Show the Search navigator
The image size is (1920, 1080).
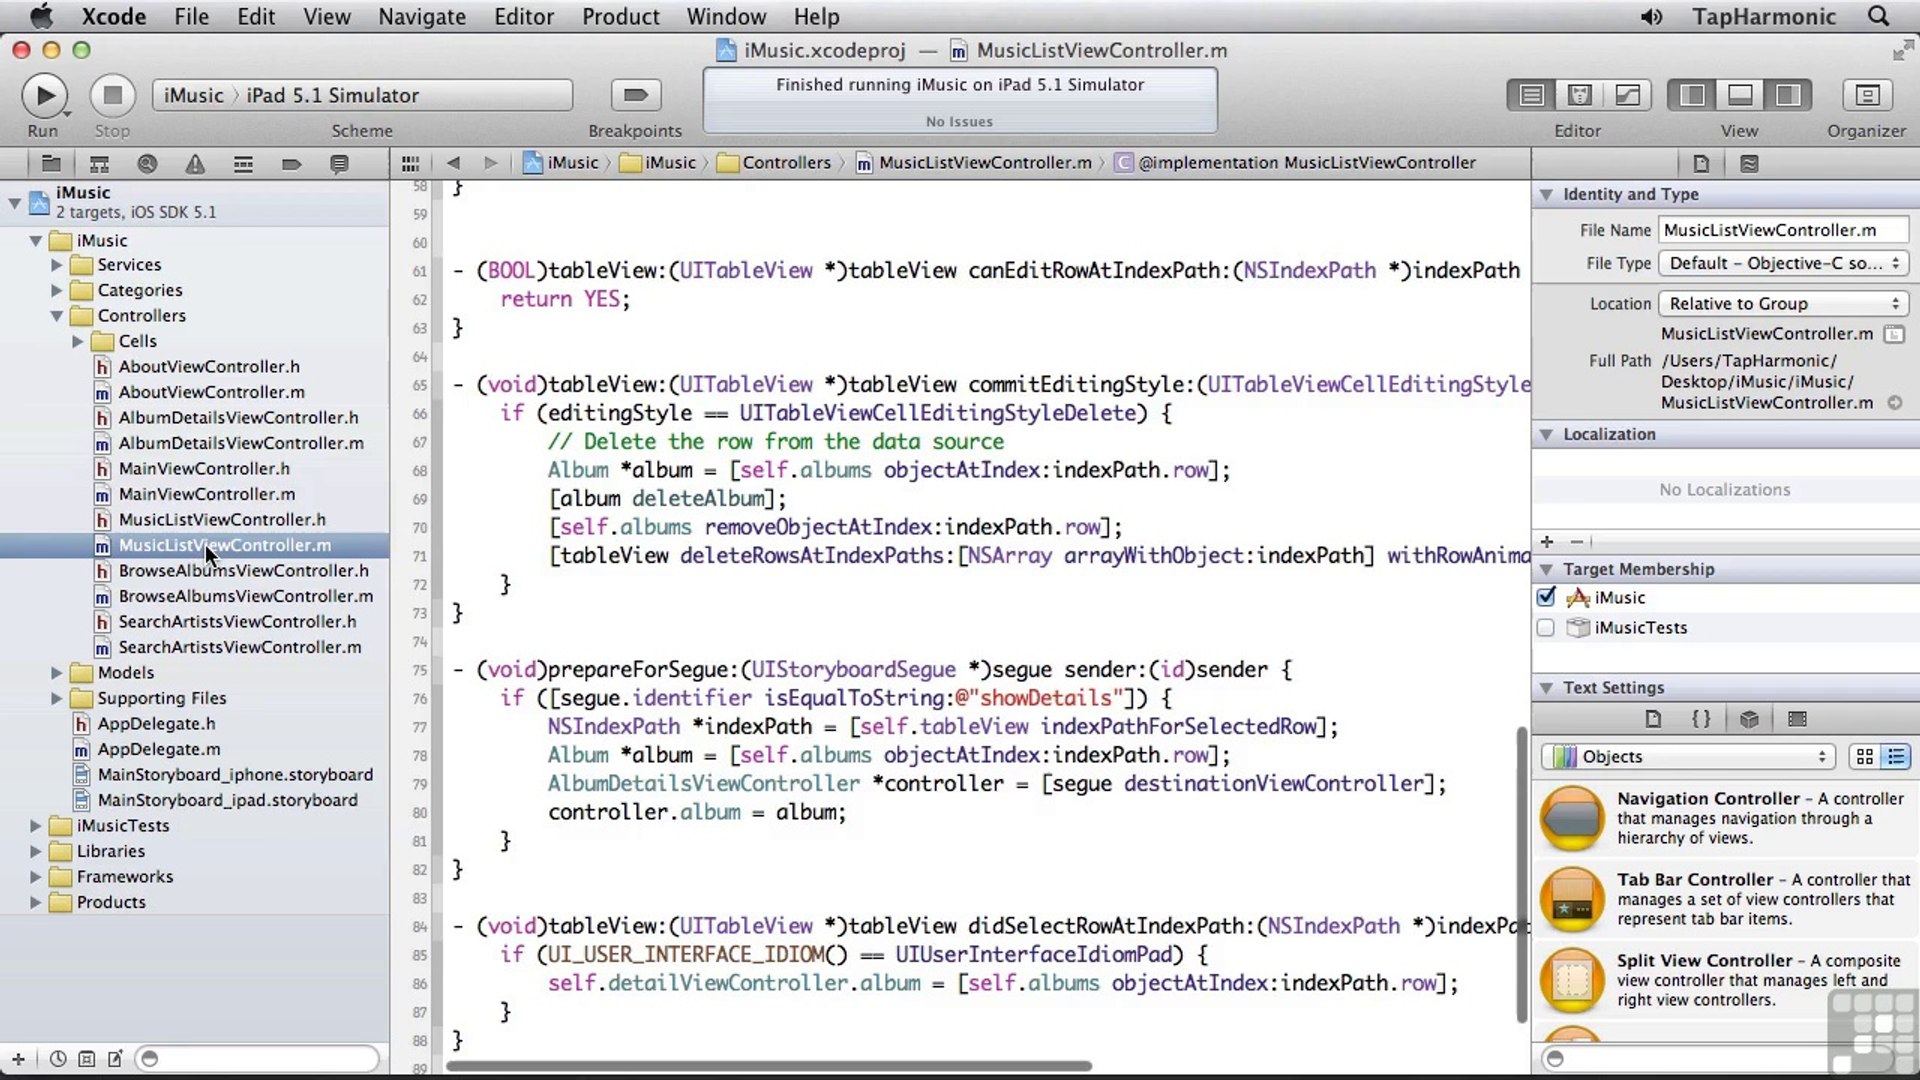pos(147,164)
